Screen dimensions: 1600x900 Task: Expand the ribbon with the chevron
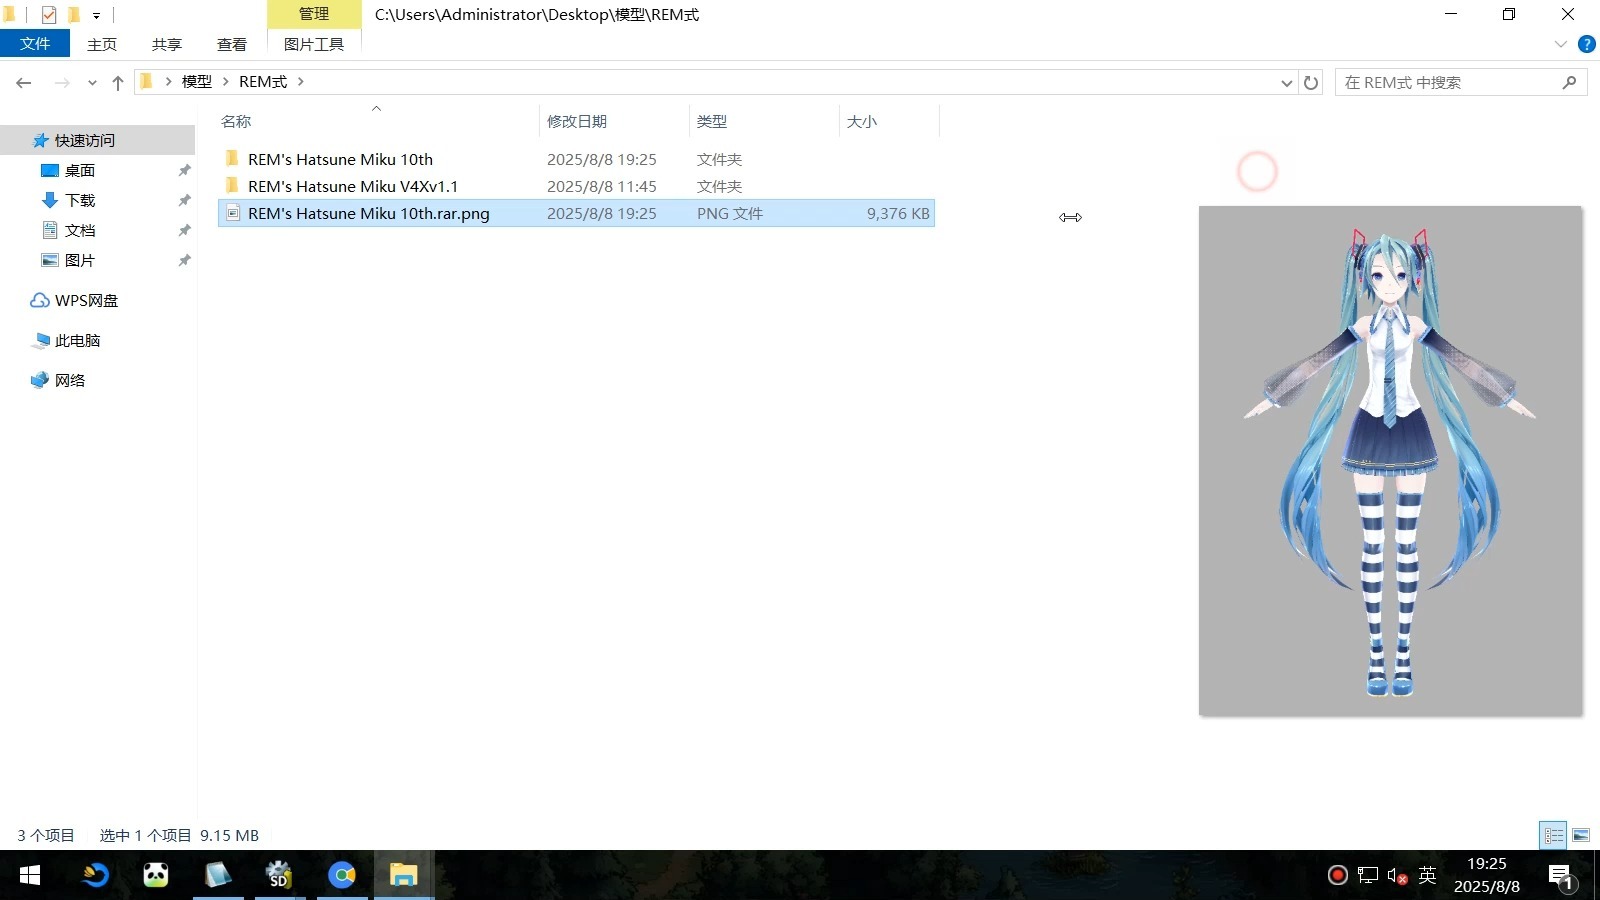[1561, 44]
